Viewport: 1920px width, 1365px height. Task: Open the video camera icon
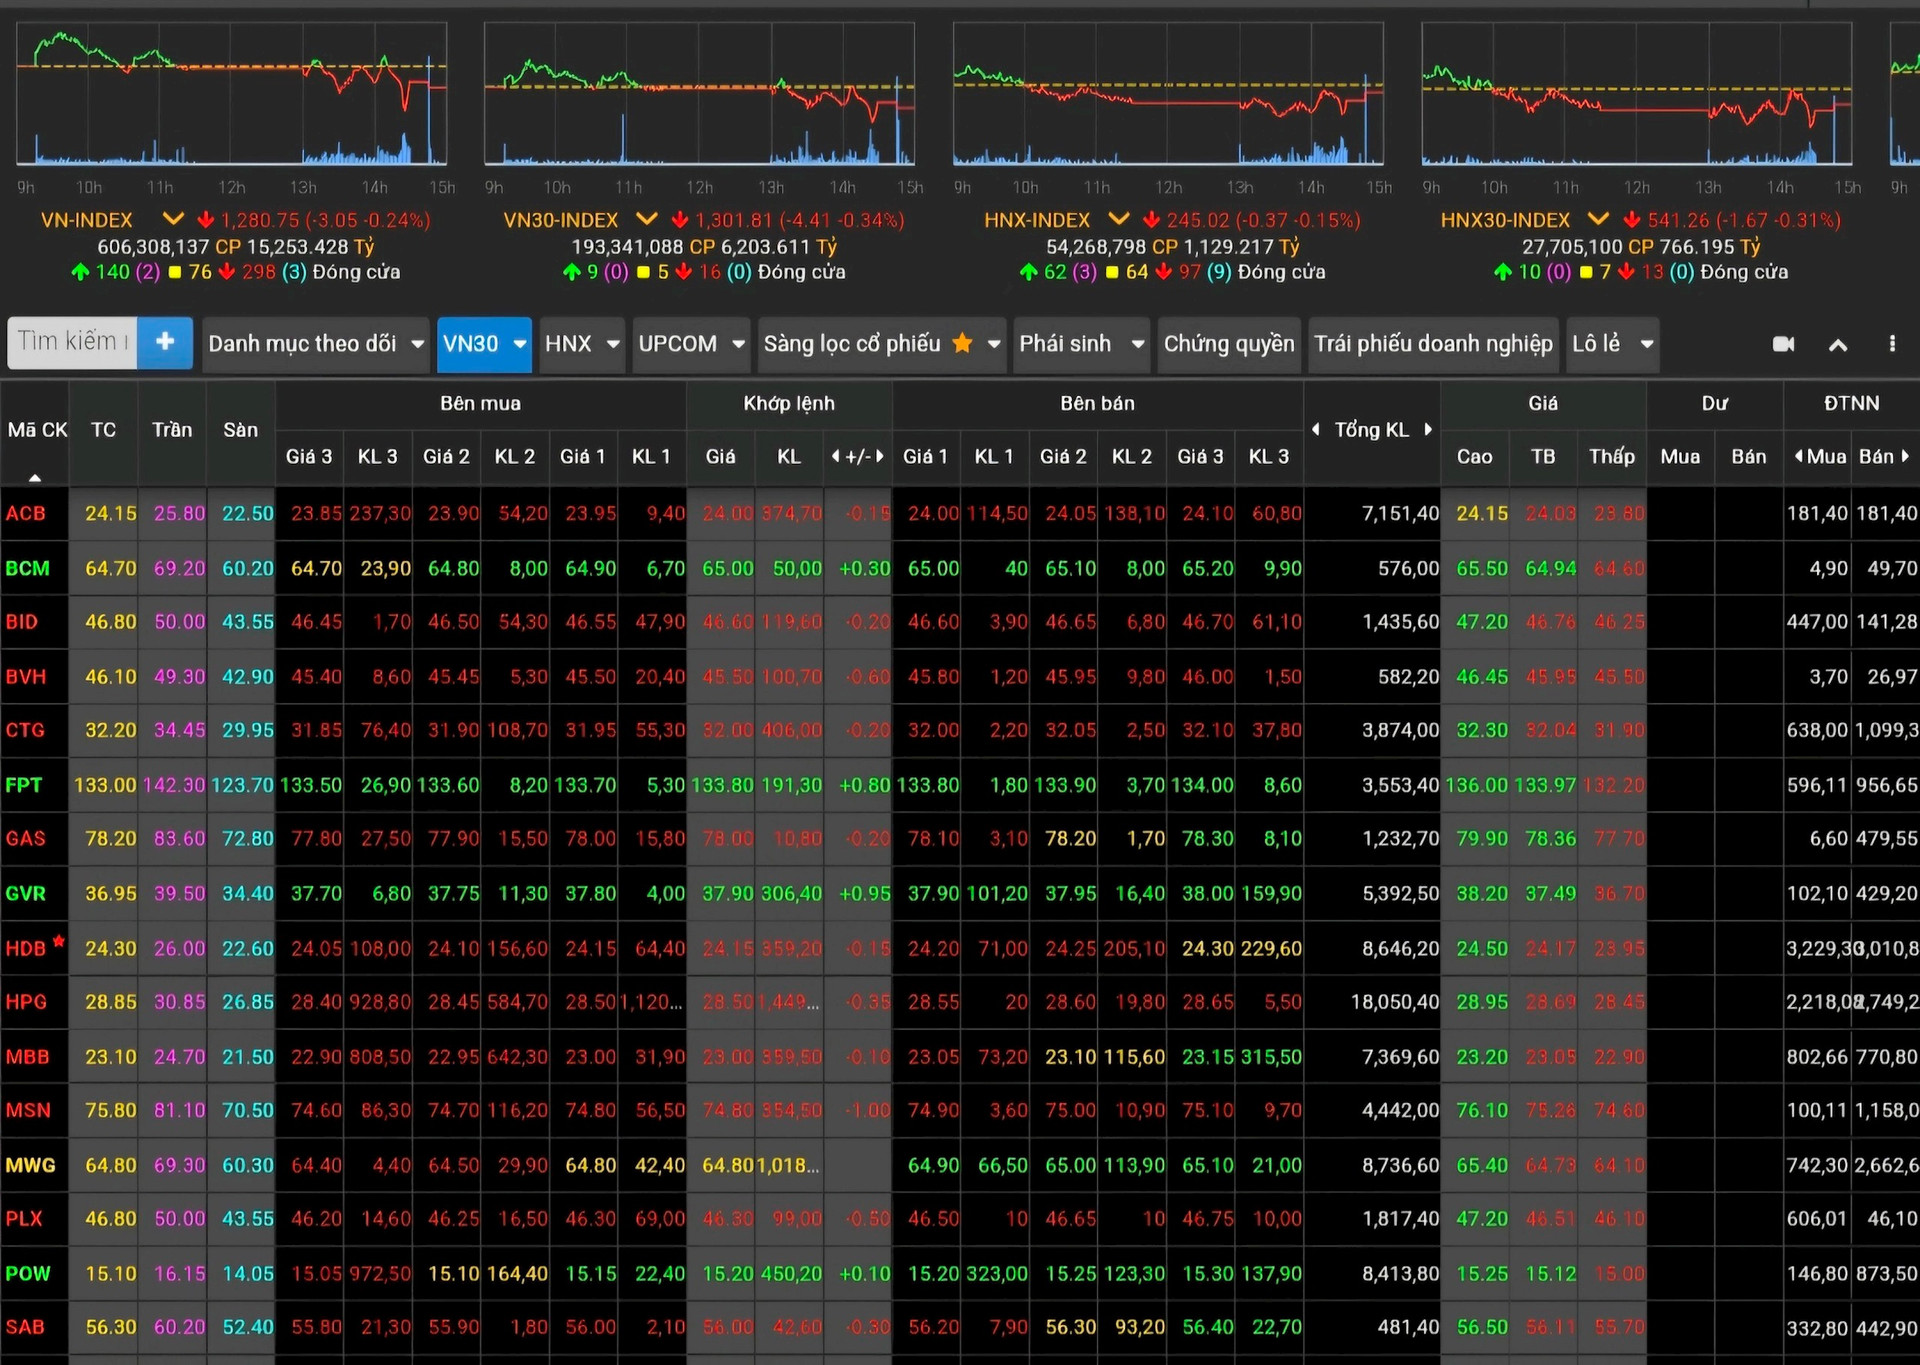[x=1783, y=344]
